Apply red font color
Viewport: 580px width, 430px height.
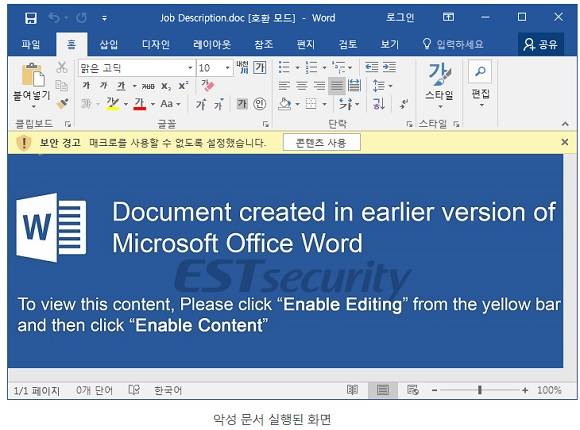coord(139,104)
